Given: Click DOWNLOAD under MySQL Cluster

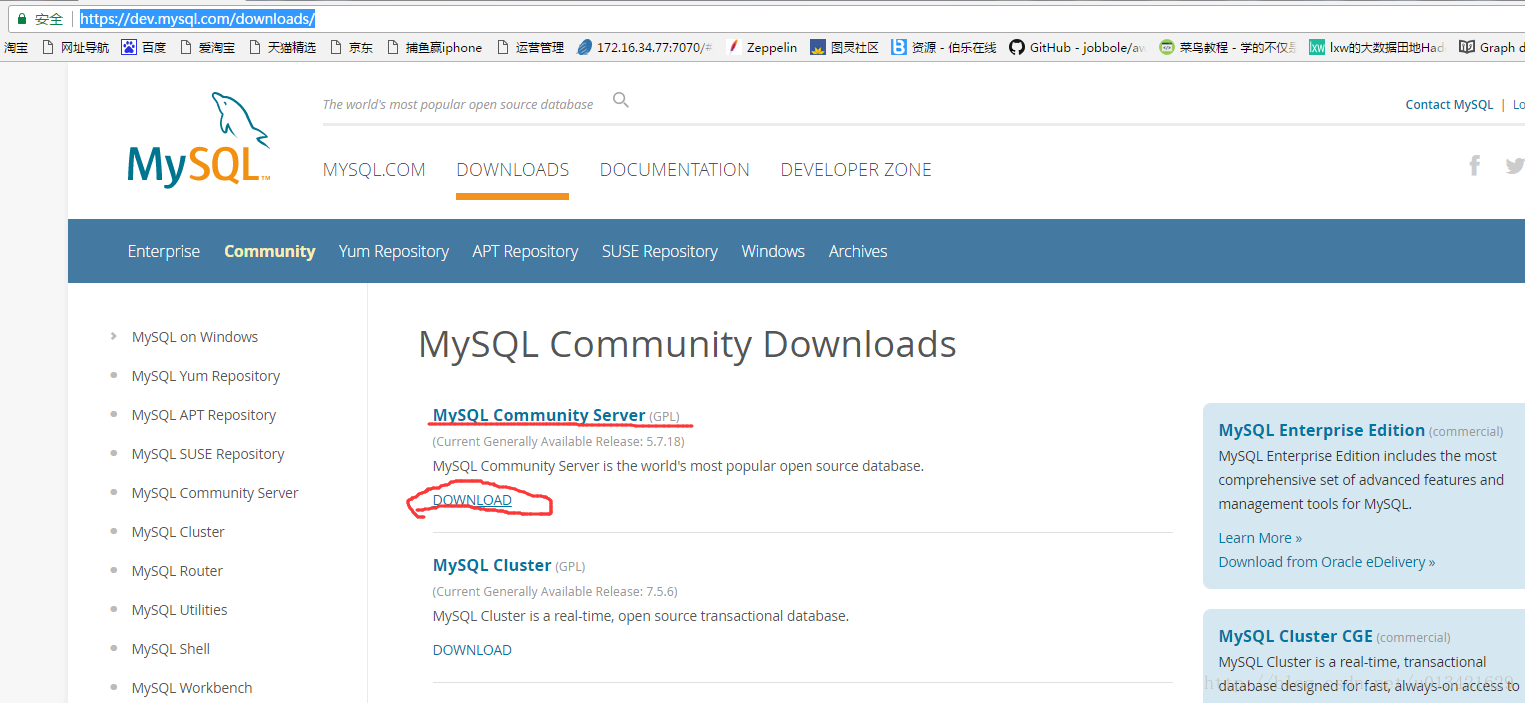Looking at the screenshot, I should (472, 650).
